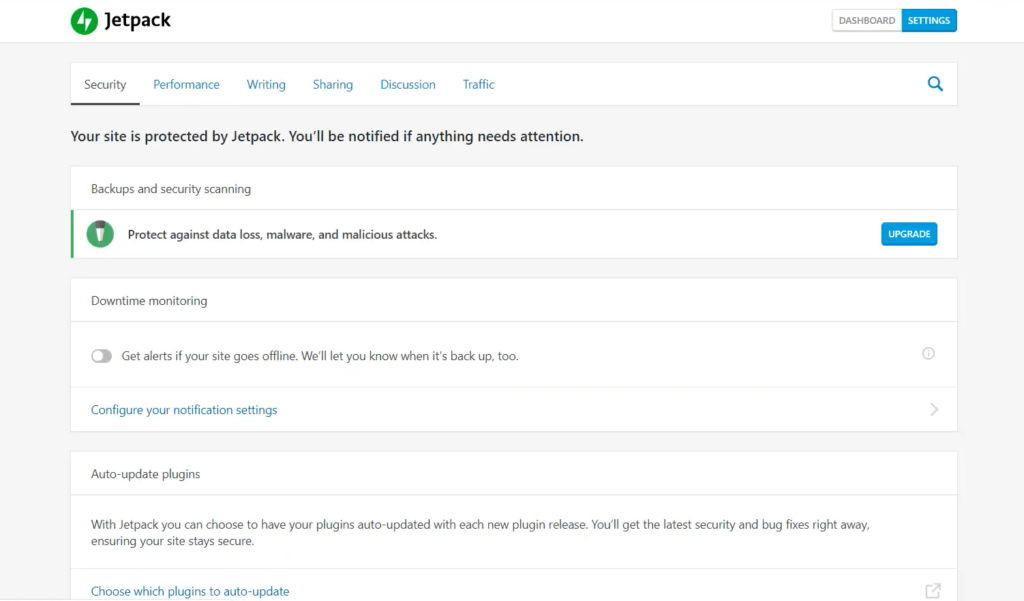Click the Protect against data loss text
This screenshot has height=601, width=1024.
[282, 235]
